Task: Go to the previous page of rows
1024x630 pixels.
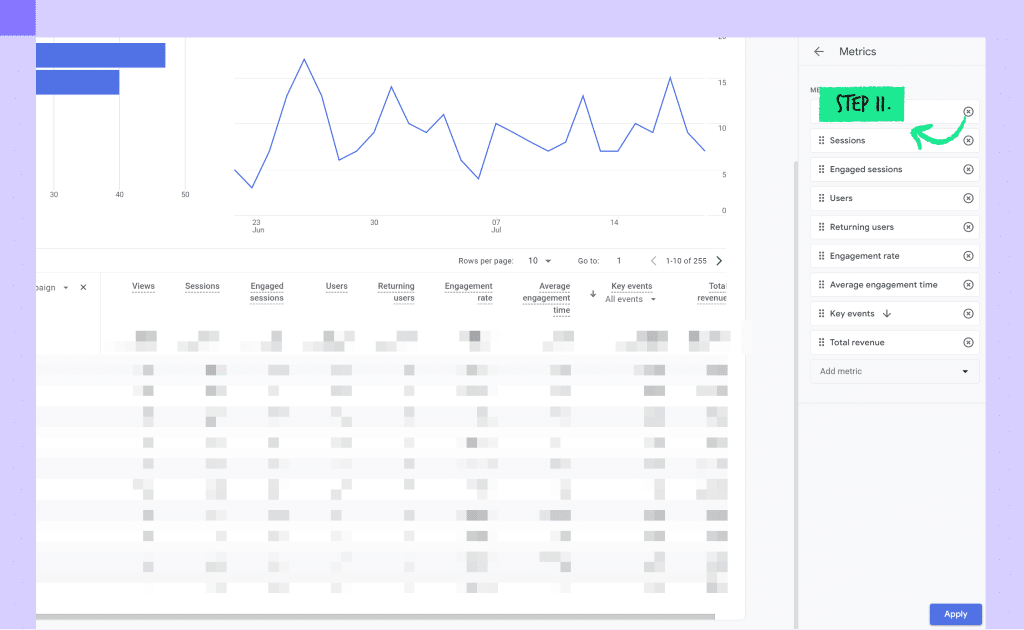Action: 654,260
